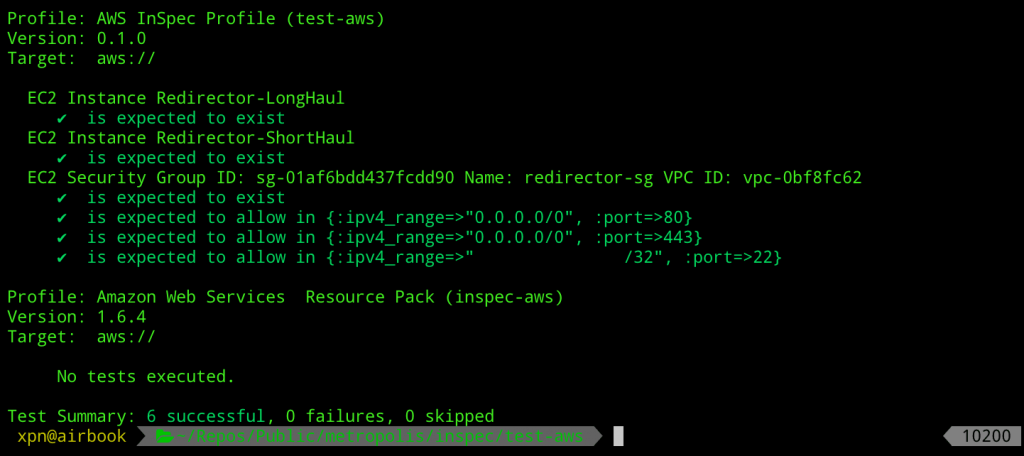Screen dimensions: 1024x456
Task: Click the checkmark under EC2 Instance Redirector-LongHaul
Action: pos(62,119)
